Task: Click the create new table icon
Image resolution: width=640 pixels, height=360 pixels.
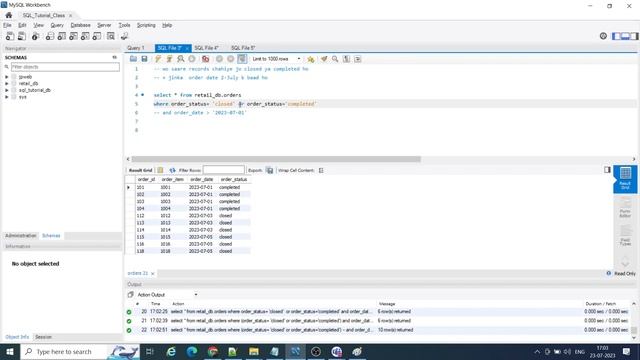Action: [61, 36]
